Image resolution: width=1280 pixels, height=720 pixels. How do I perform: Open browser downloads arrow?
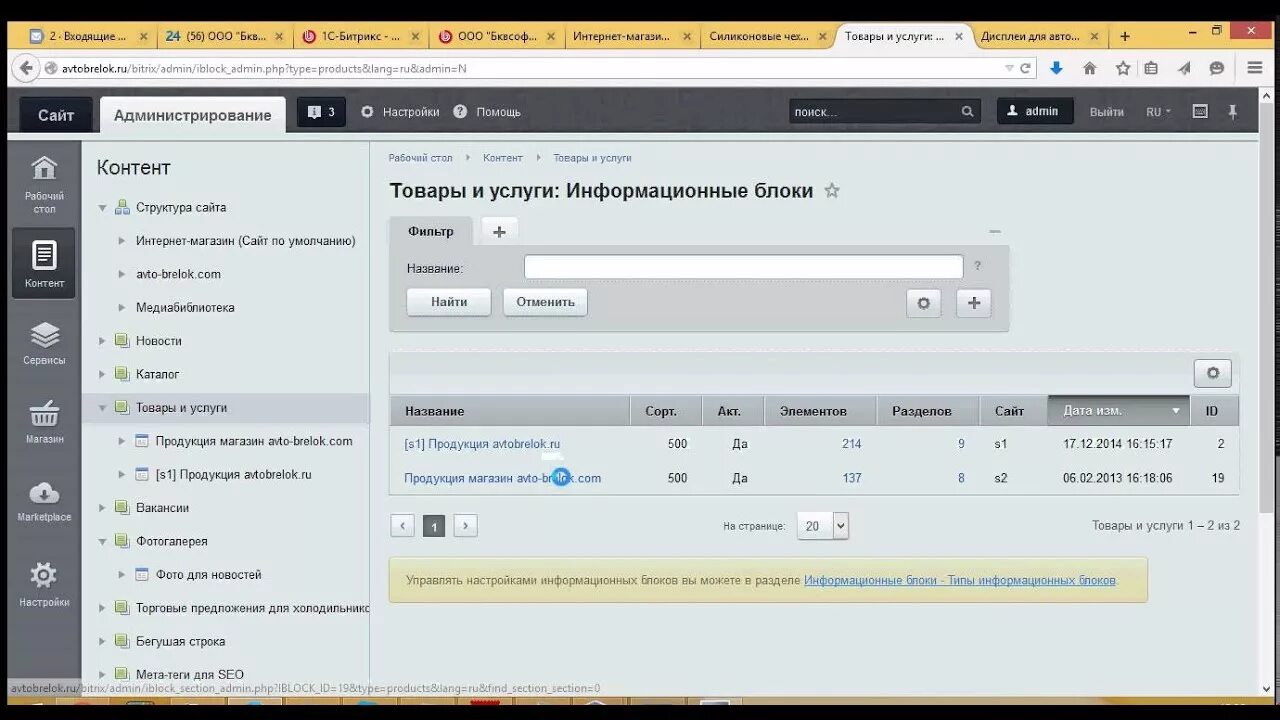1056,68
